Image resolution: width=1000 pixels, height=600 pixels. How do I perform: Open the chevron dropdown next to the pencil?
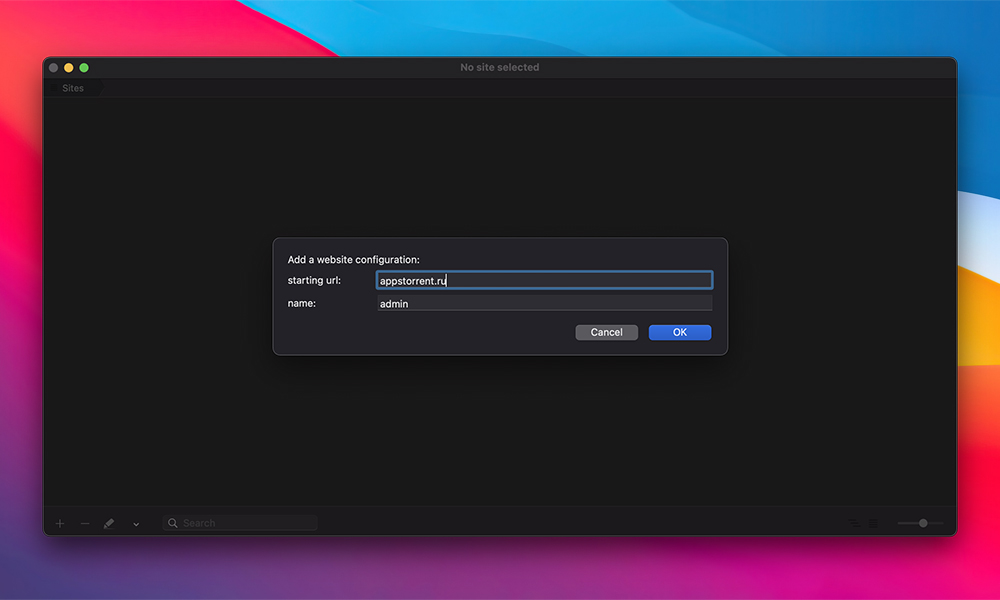136,524
